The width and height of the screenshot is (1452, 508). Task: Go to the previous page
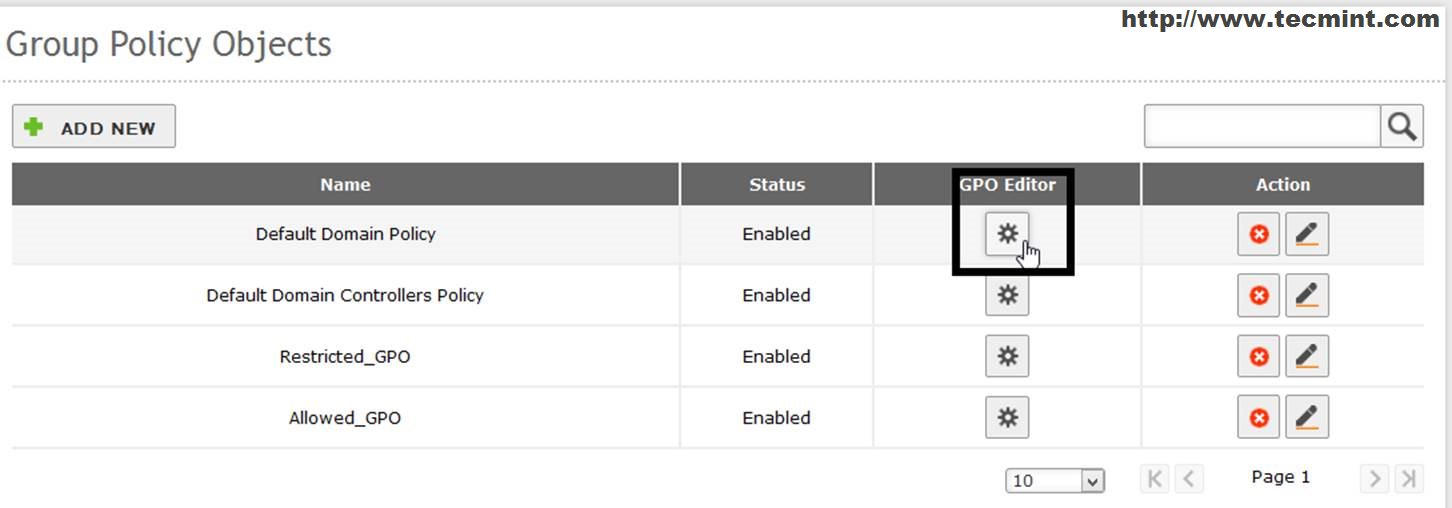[x=1188, y=479]
